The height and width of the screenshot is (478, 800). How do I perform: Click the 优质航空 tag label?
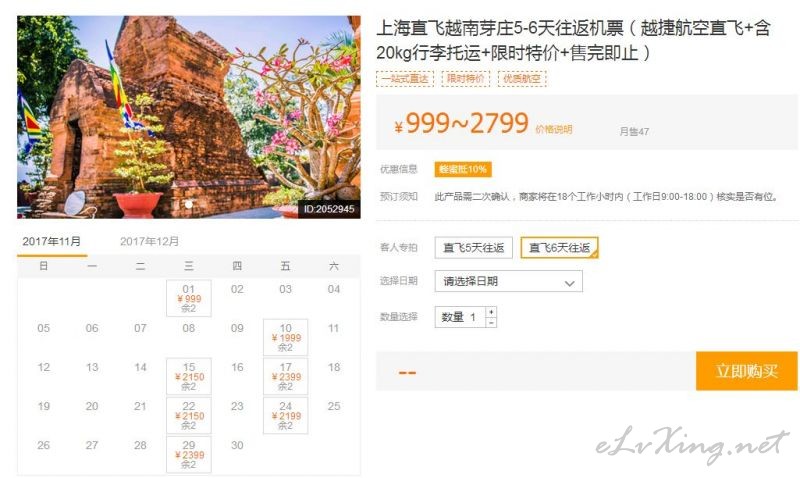coord(522,79)
